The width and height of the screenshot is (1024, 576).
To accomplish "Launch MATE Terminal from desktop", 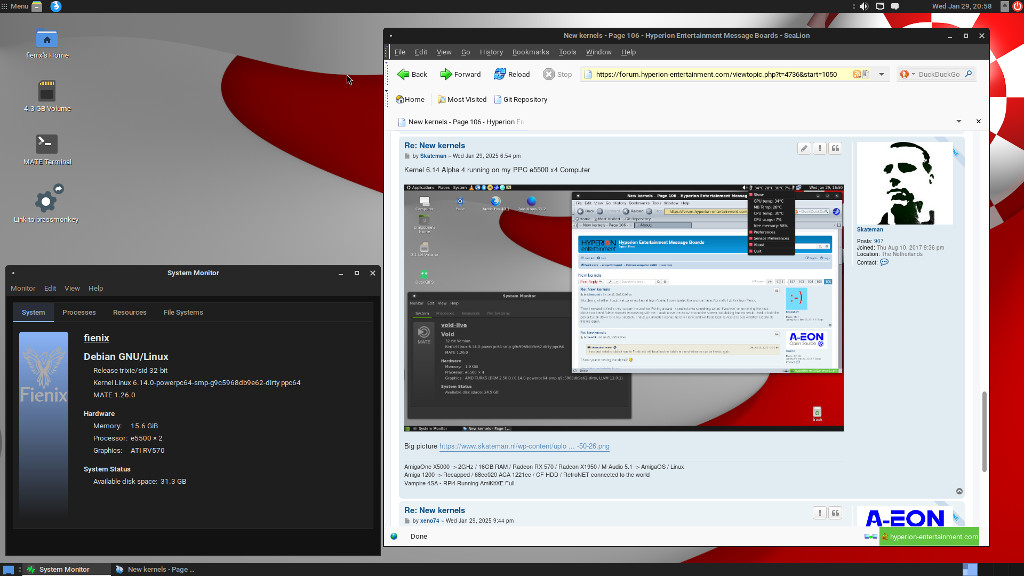I will [46, 150].
